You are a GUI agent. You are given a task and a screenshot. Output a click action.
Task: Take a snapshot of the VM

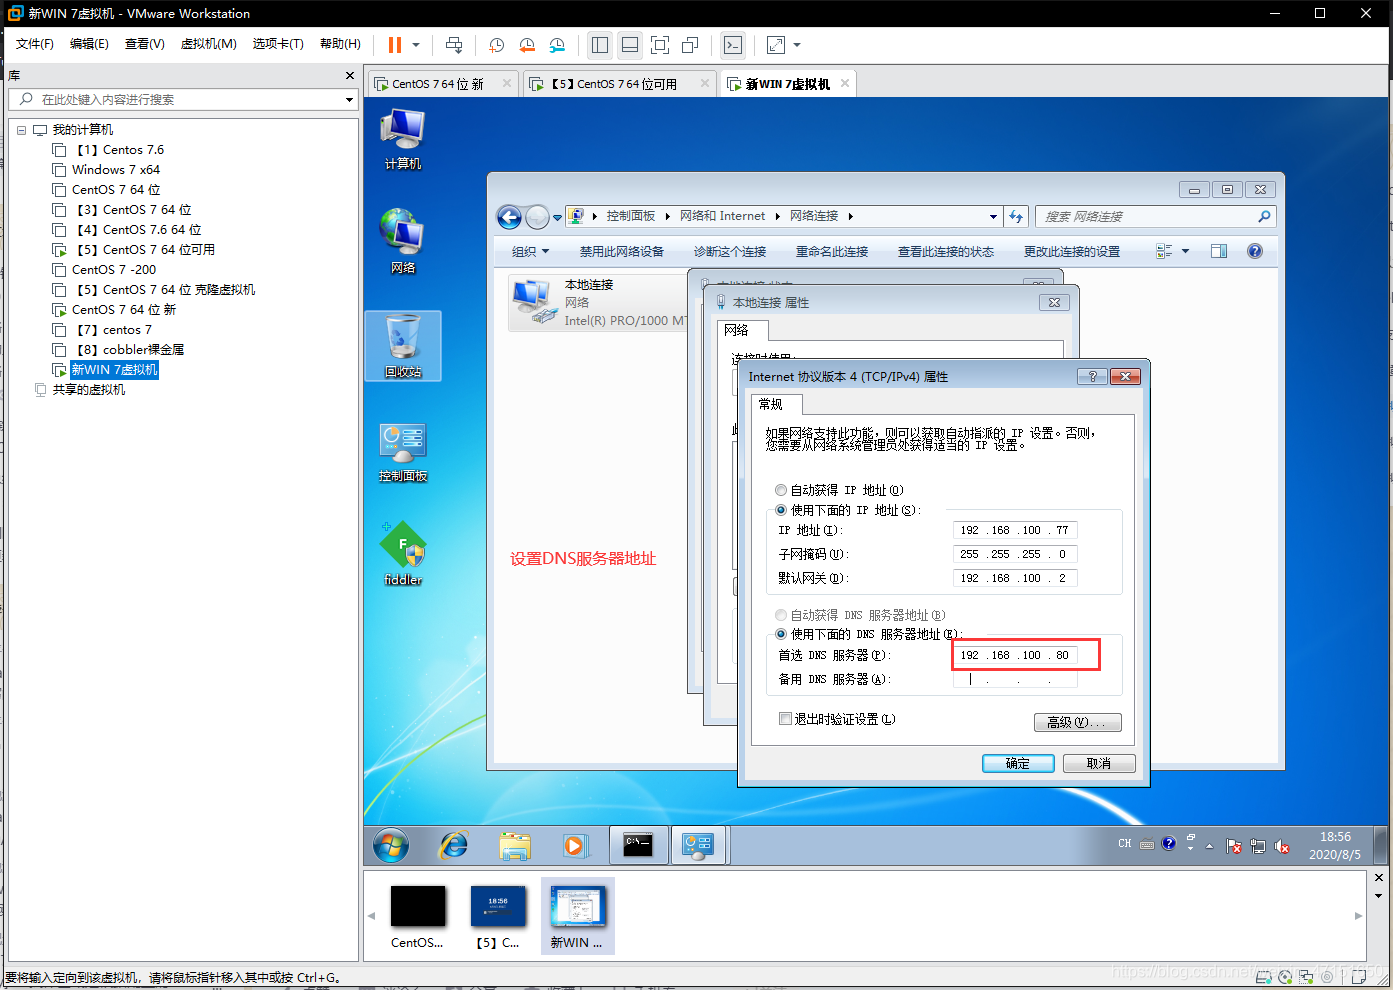pyautogui.click(x=497, y=45)
